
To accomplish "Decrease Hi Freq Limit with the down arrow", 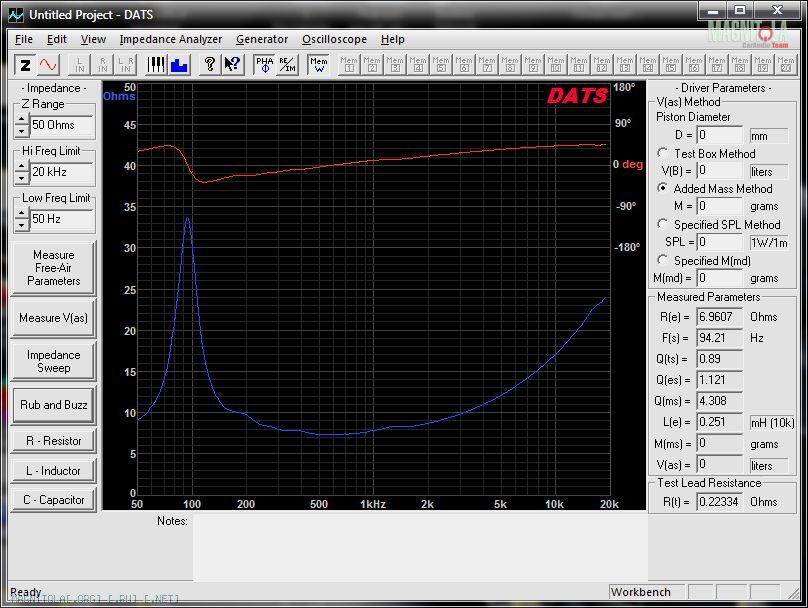I will 21,178.
